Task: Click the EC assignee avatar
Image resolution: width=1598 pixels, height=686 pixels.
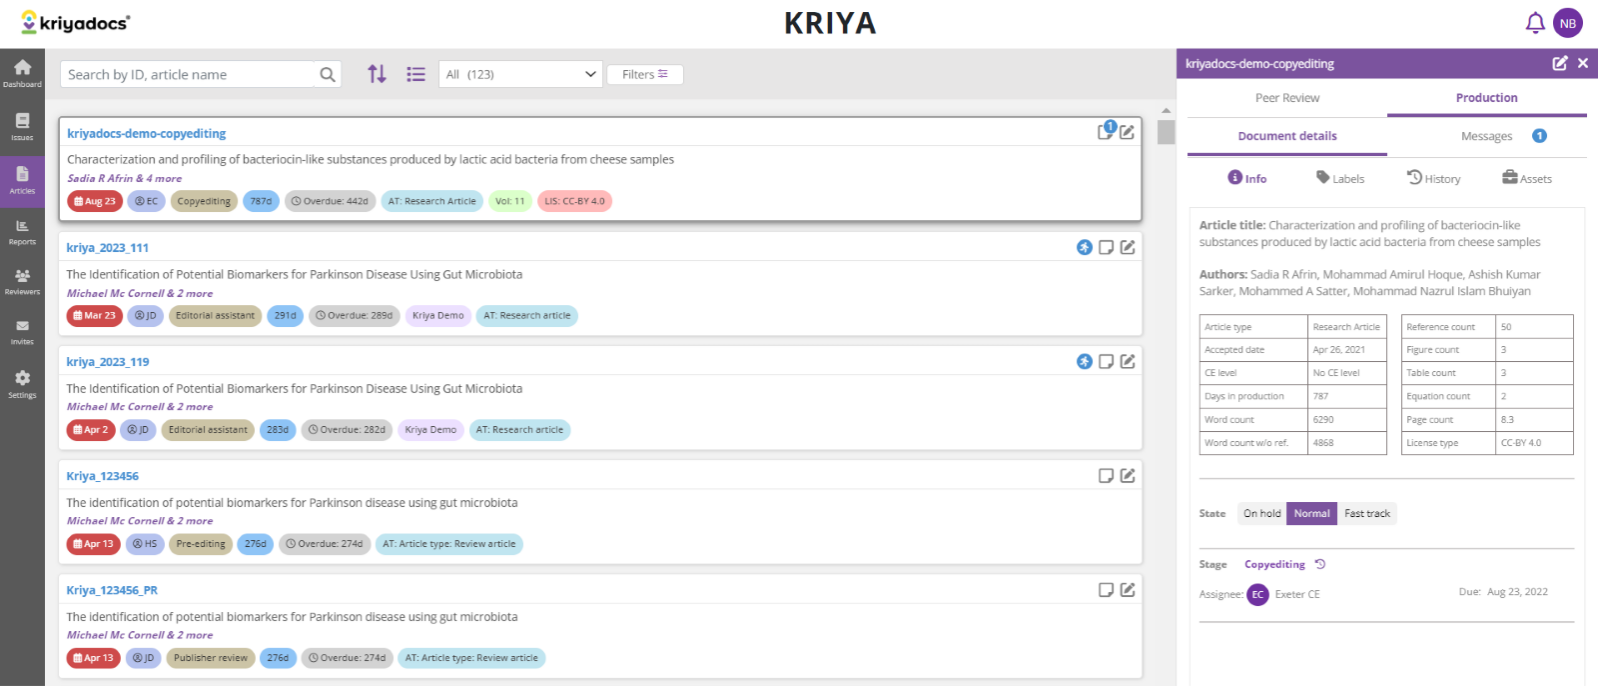Action: pyautogui.click(x=1258, y=594)
